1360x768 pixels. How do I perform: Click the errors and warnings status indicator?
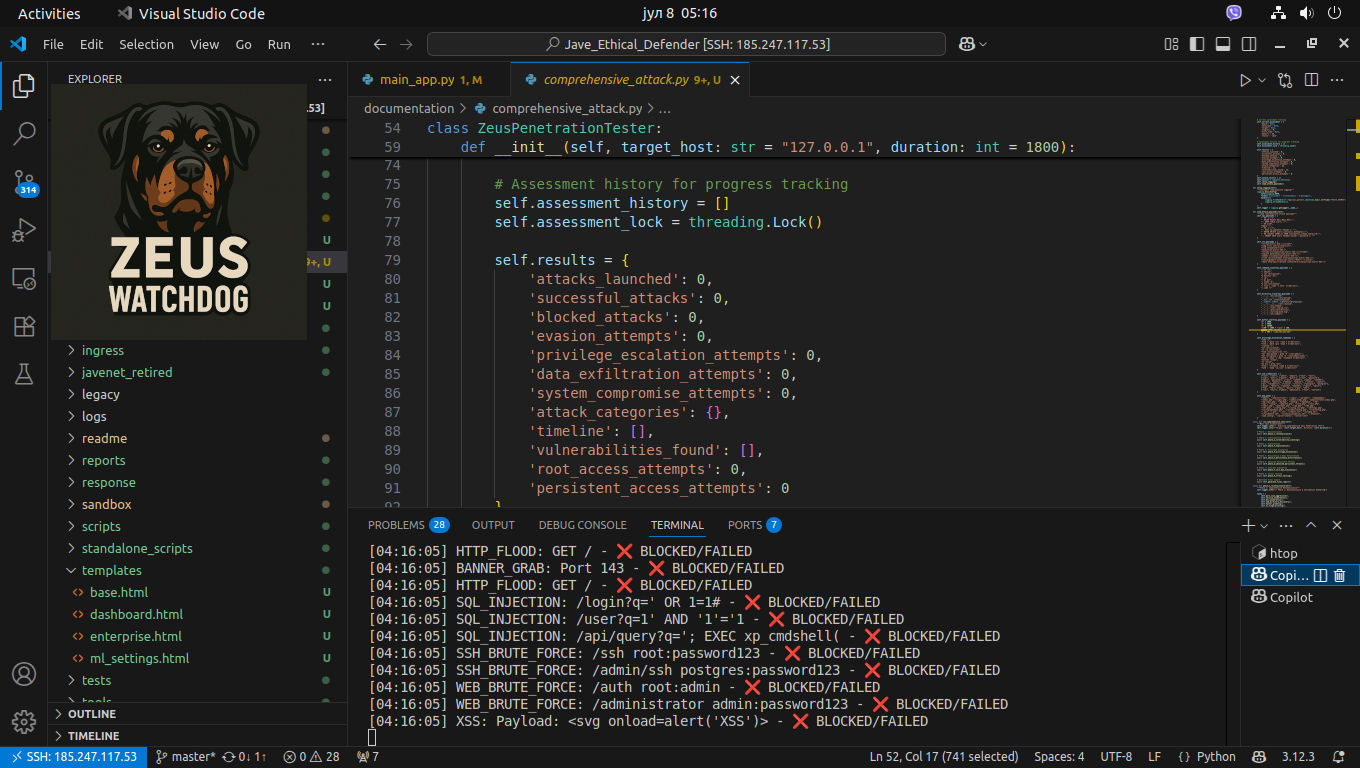311,757
